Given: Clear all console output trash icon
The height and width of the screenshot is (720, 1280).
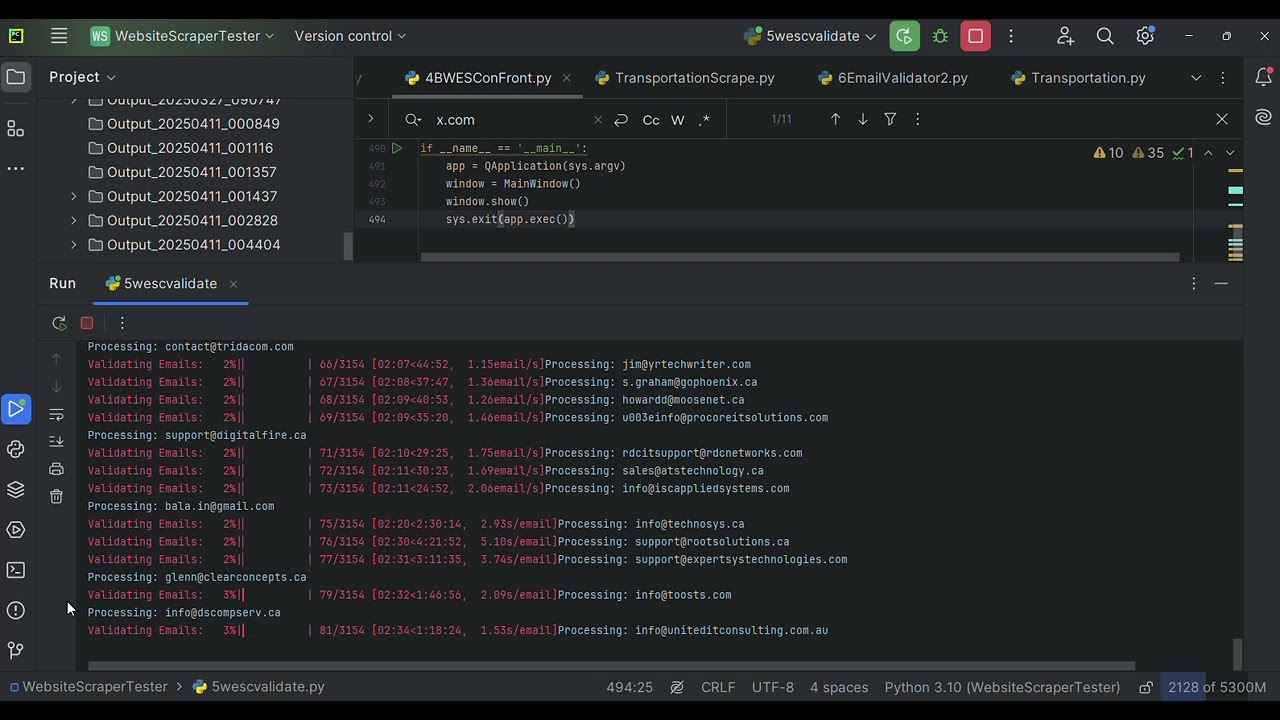Looking at the screenshot, I should point(56,496).
